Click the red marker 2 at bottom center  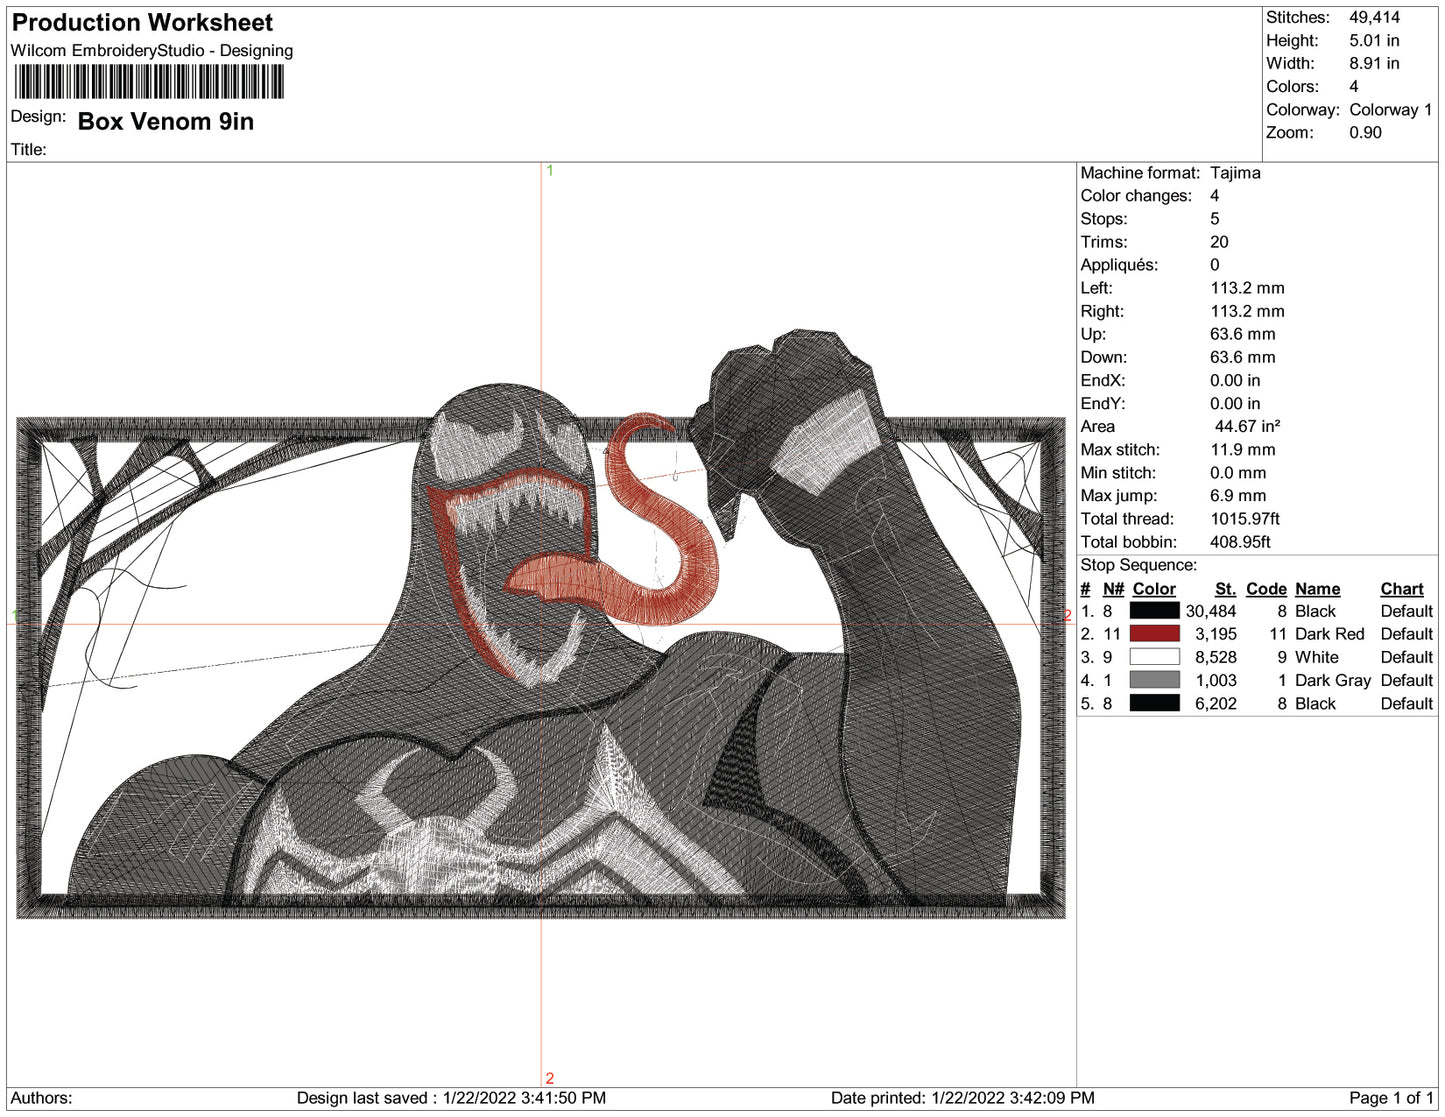[549, 1078]
